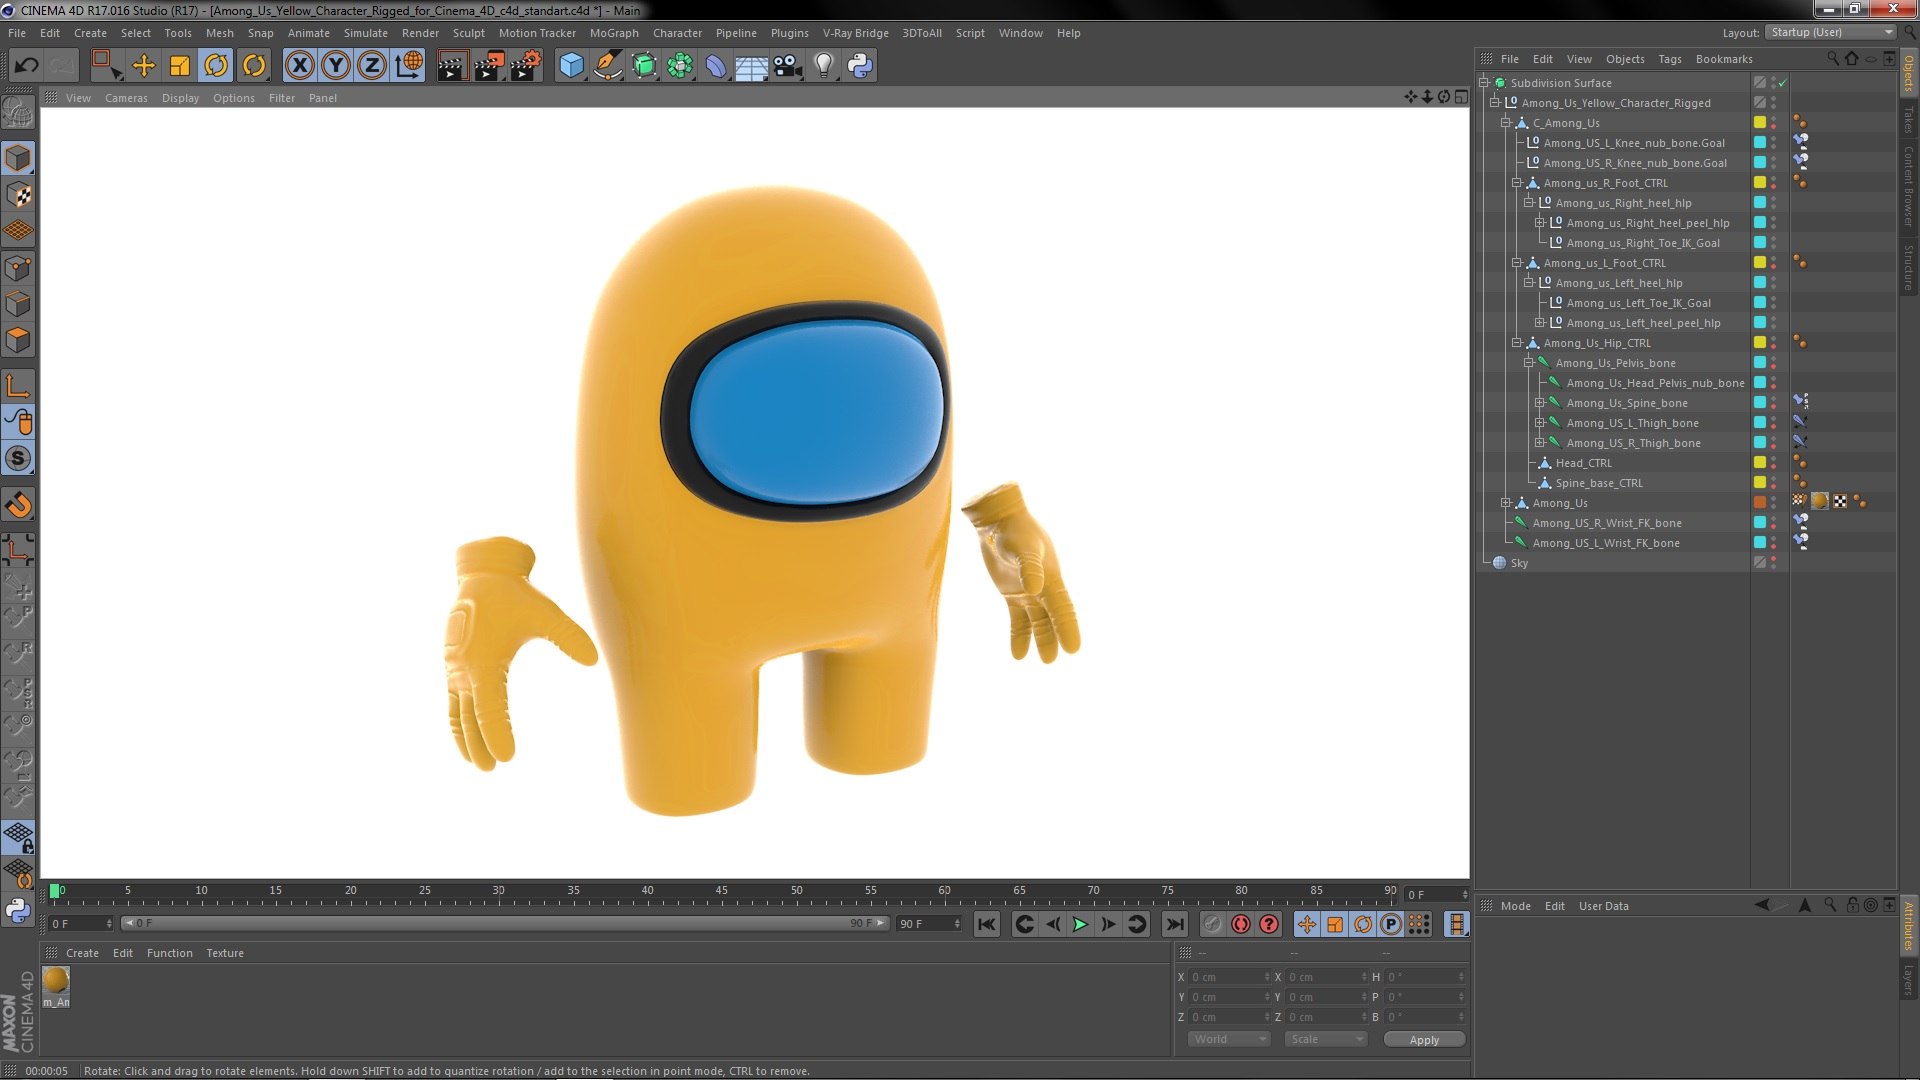
Task: Open the Python script icon
Action: [x=860, y=66]
